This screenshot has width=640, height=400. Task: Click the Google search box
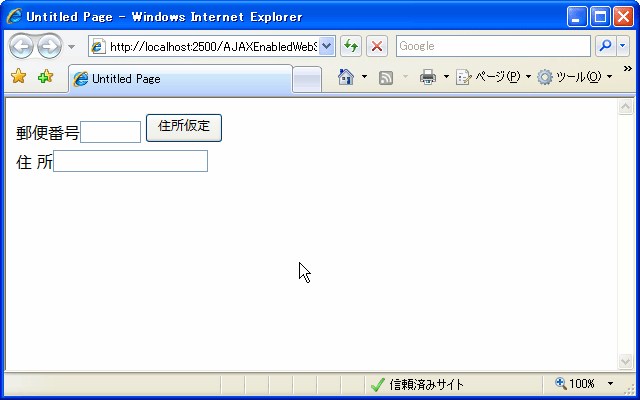[x=493, y=46]
